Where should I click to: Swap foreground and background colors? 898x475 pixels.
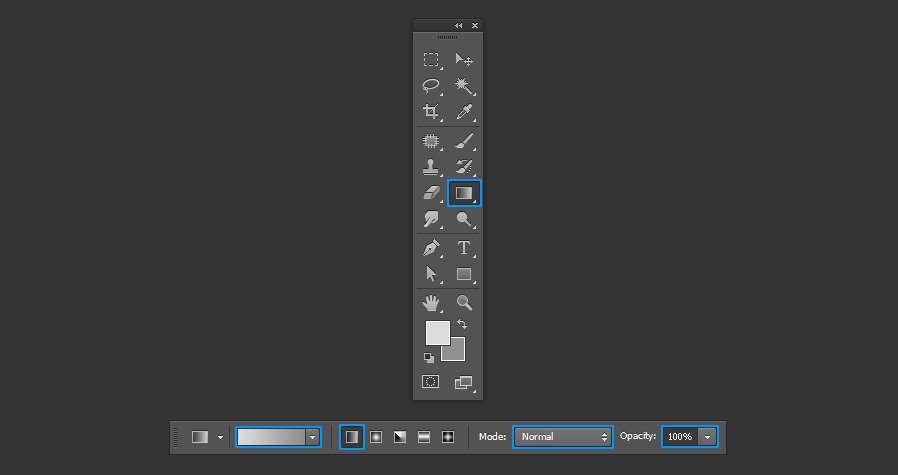coord(462,324)
